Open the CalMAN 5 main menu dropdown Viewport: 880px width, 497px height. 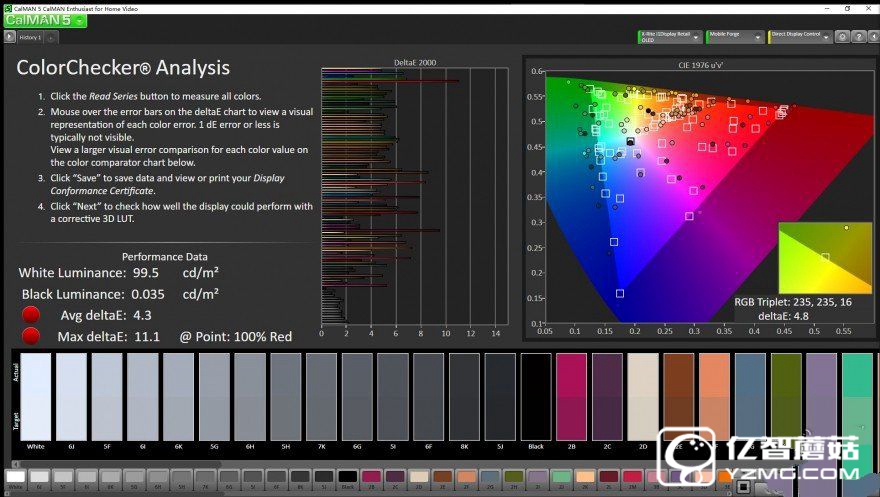(x=80, y=20)
